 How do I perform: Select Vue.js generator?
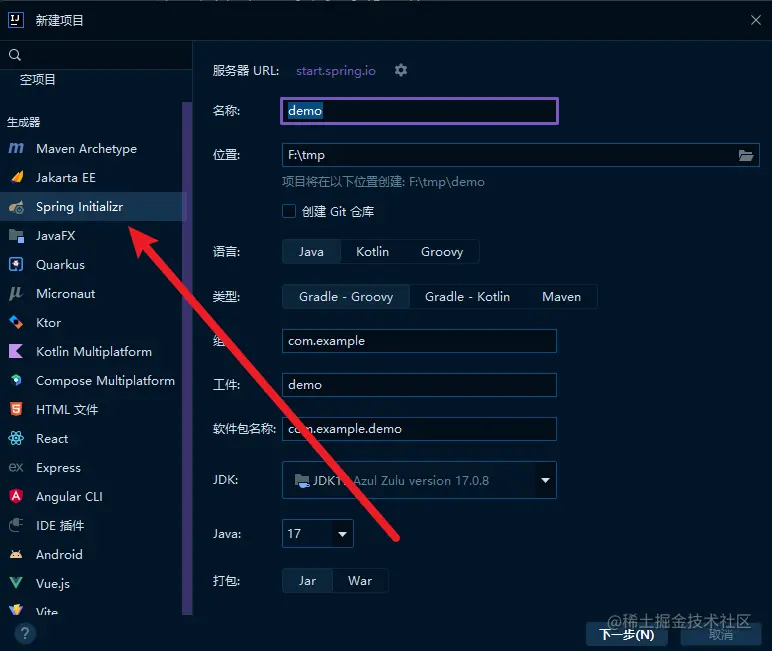click(93, 583)
